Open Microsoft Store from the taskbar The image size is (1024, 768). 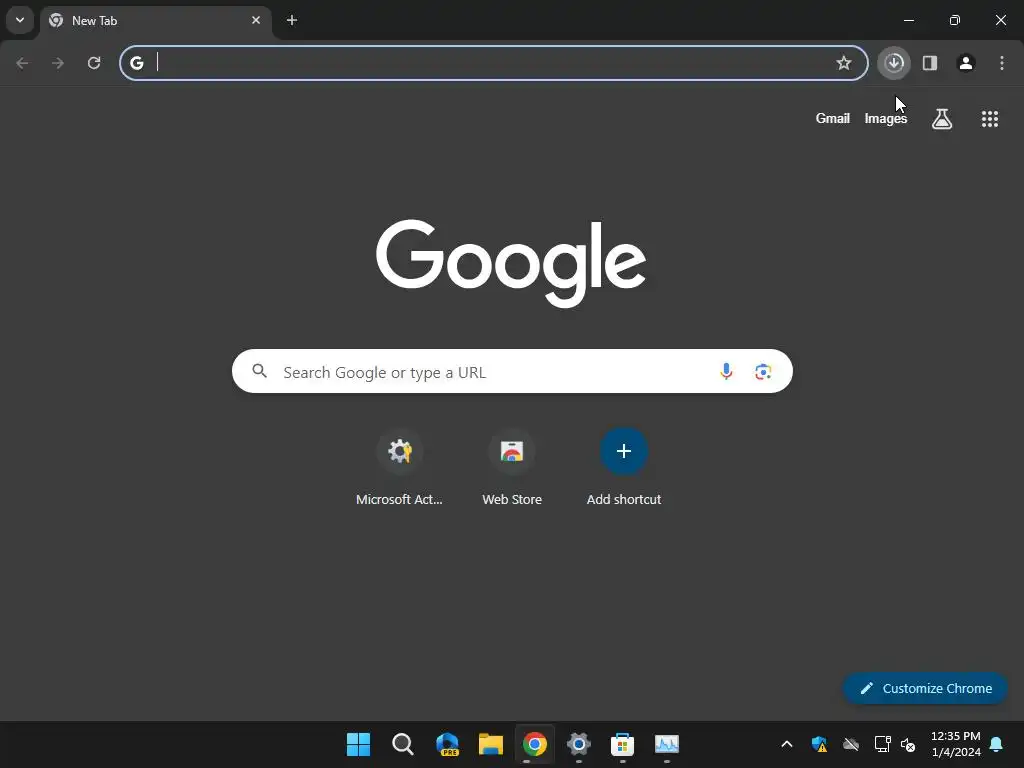pyautogui.click(x=622, y=744)
